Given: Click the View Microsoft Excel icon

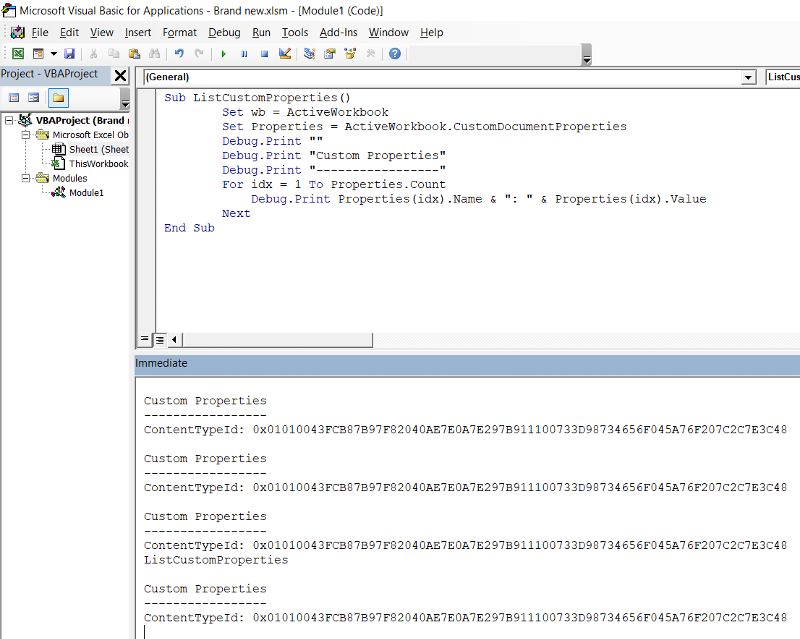Looking at the screenshot, I should pos(16,52).
